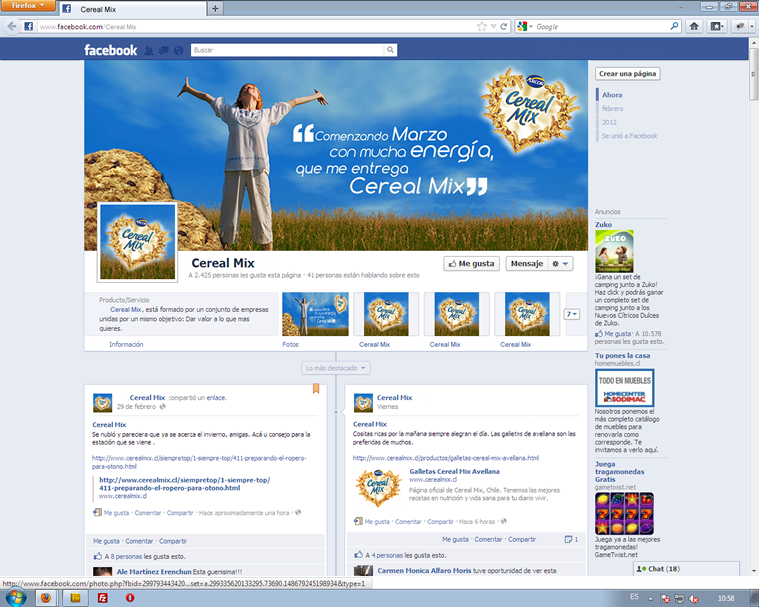Click the Mensaje button

[527, 264]
